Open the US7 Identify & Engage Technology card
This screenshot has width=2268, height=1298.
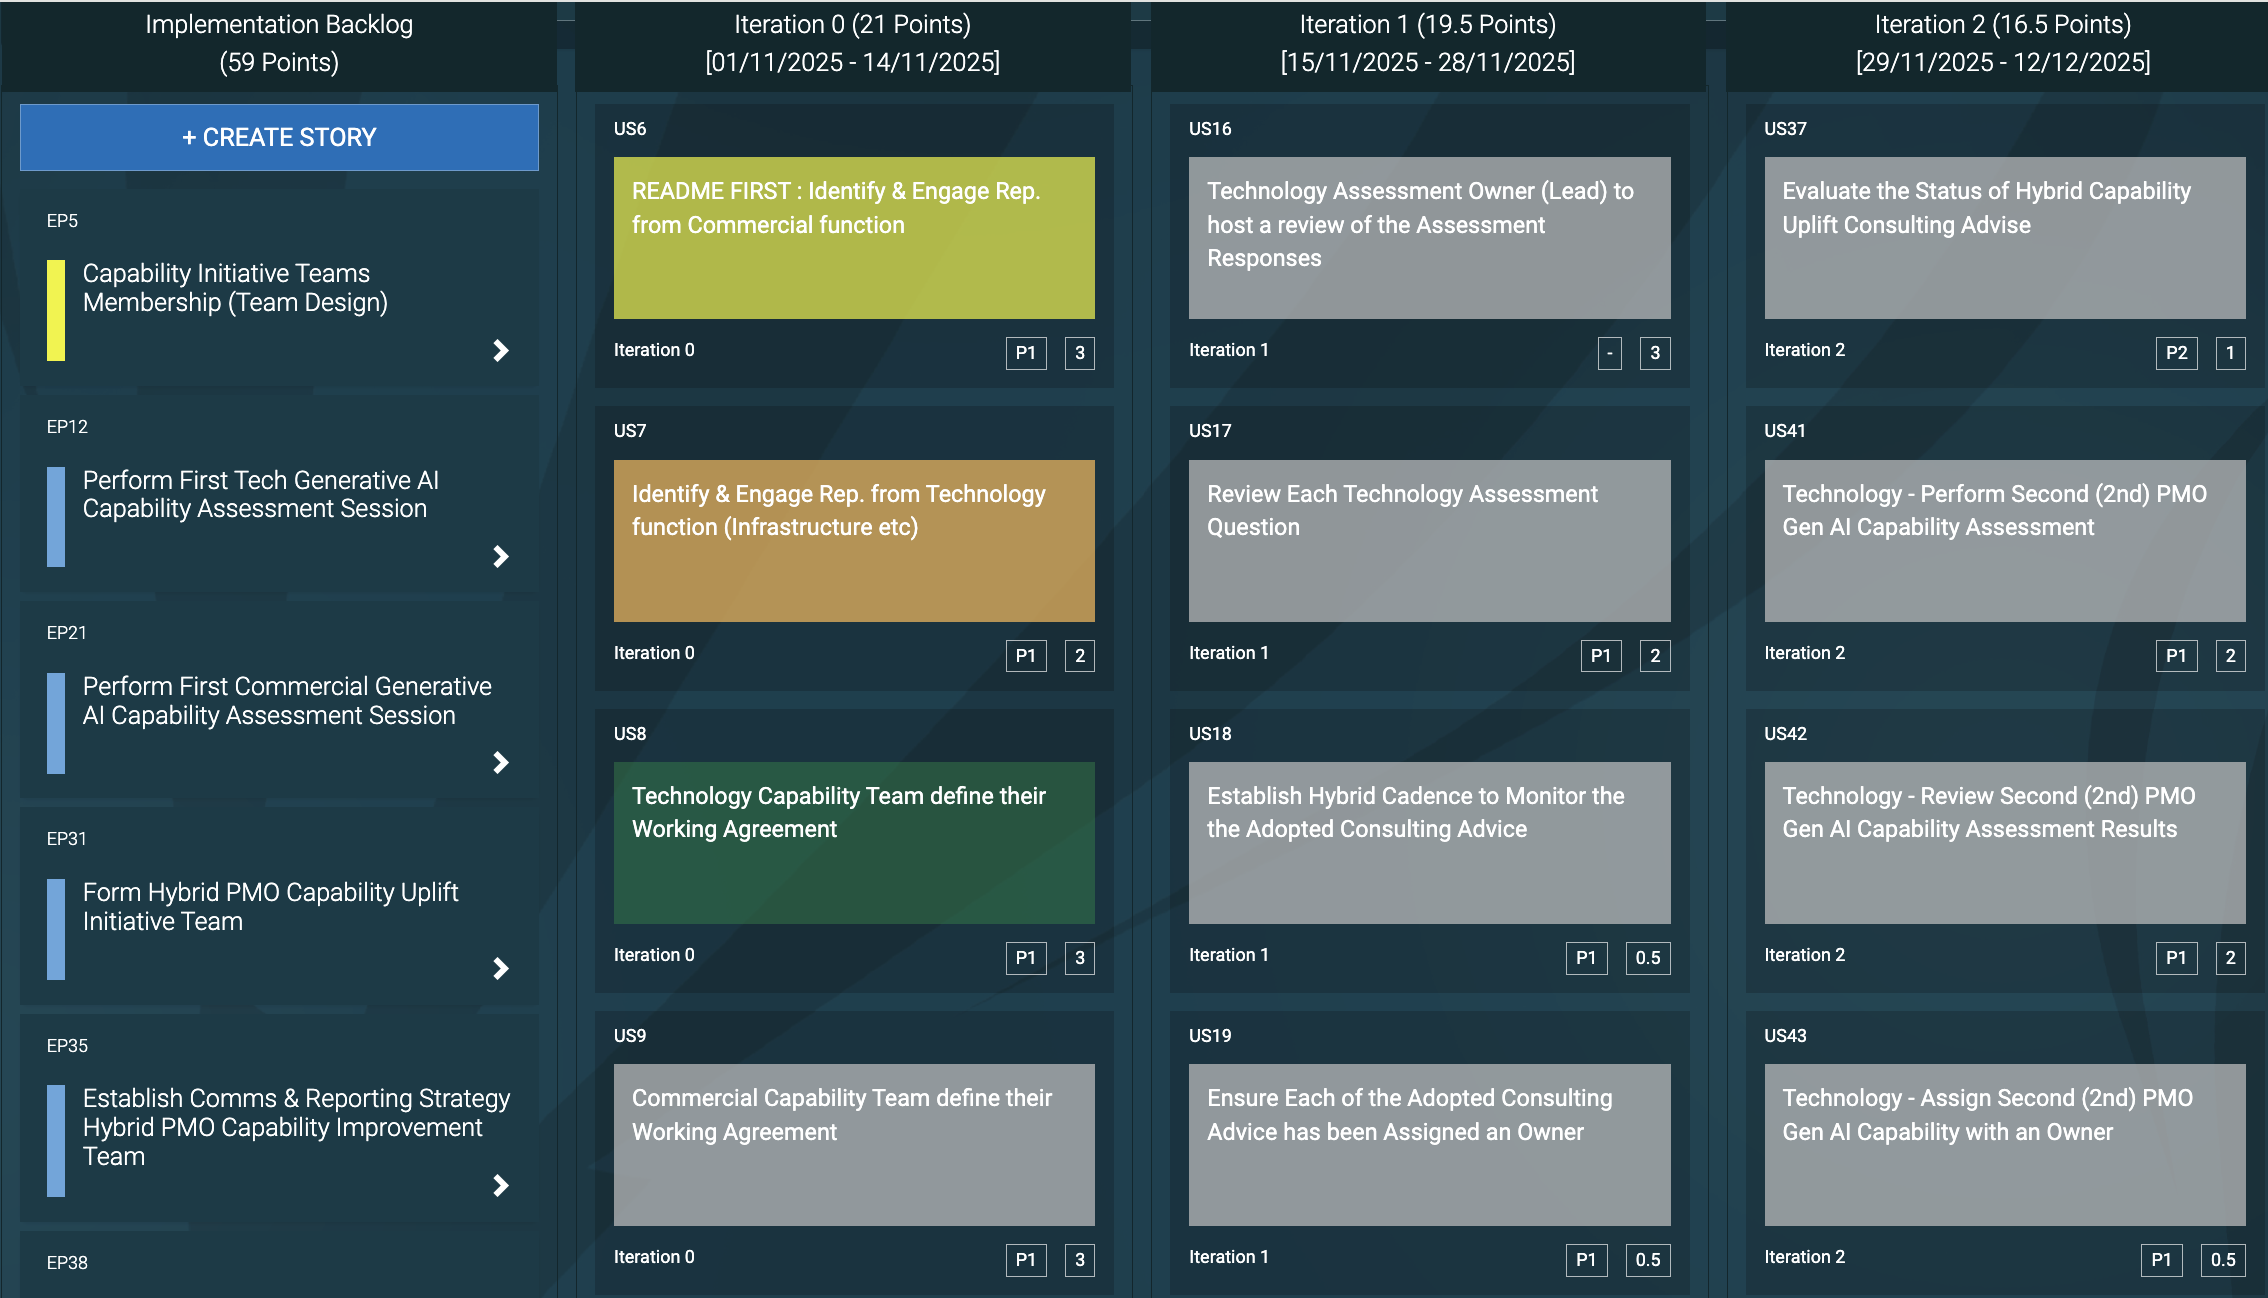853,540
